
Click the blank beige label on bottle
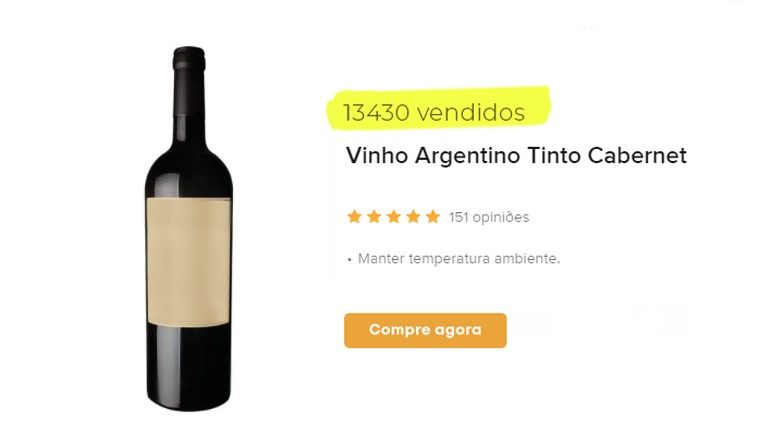[189, 262]
